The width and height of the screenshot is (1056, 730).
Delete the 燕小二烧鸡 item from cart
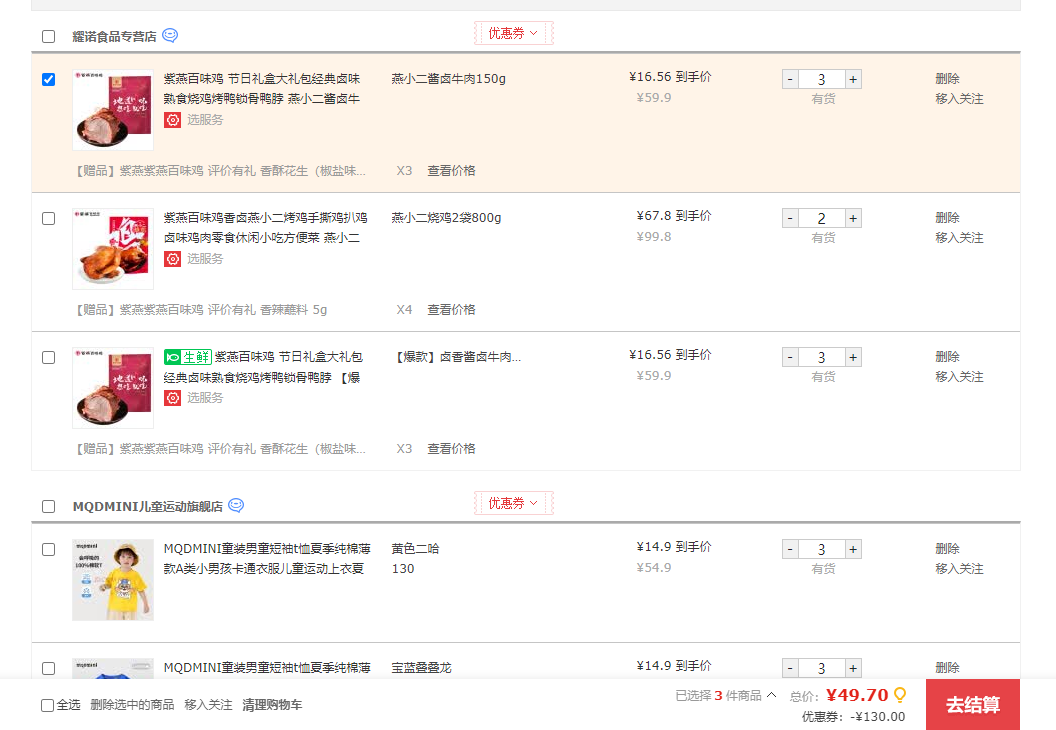coord(947,218)
